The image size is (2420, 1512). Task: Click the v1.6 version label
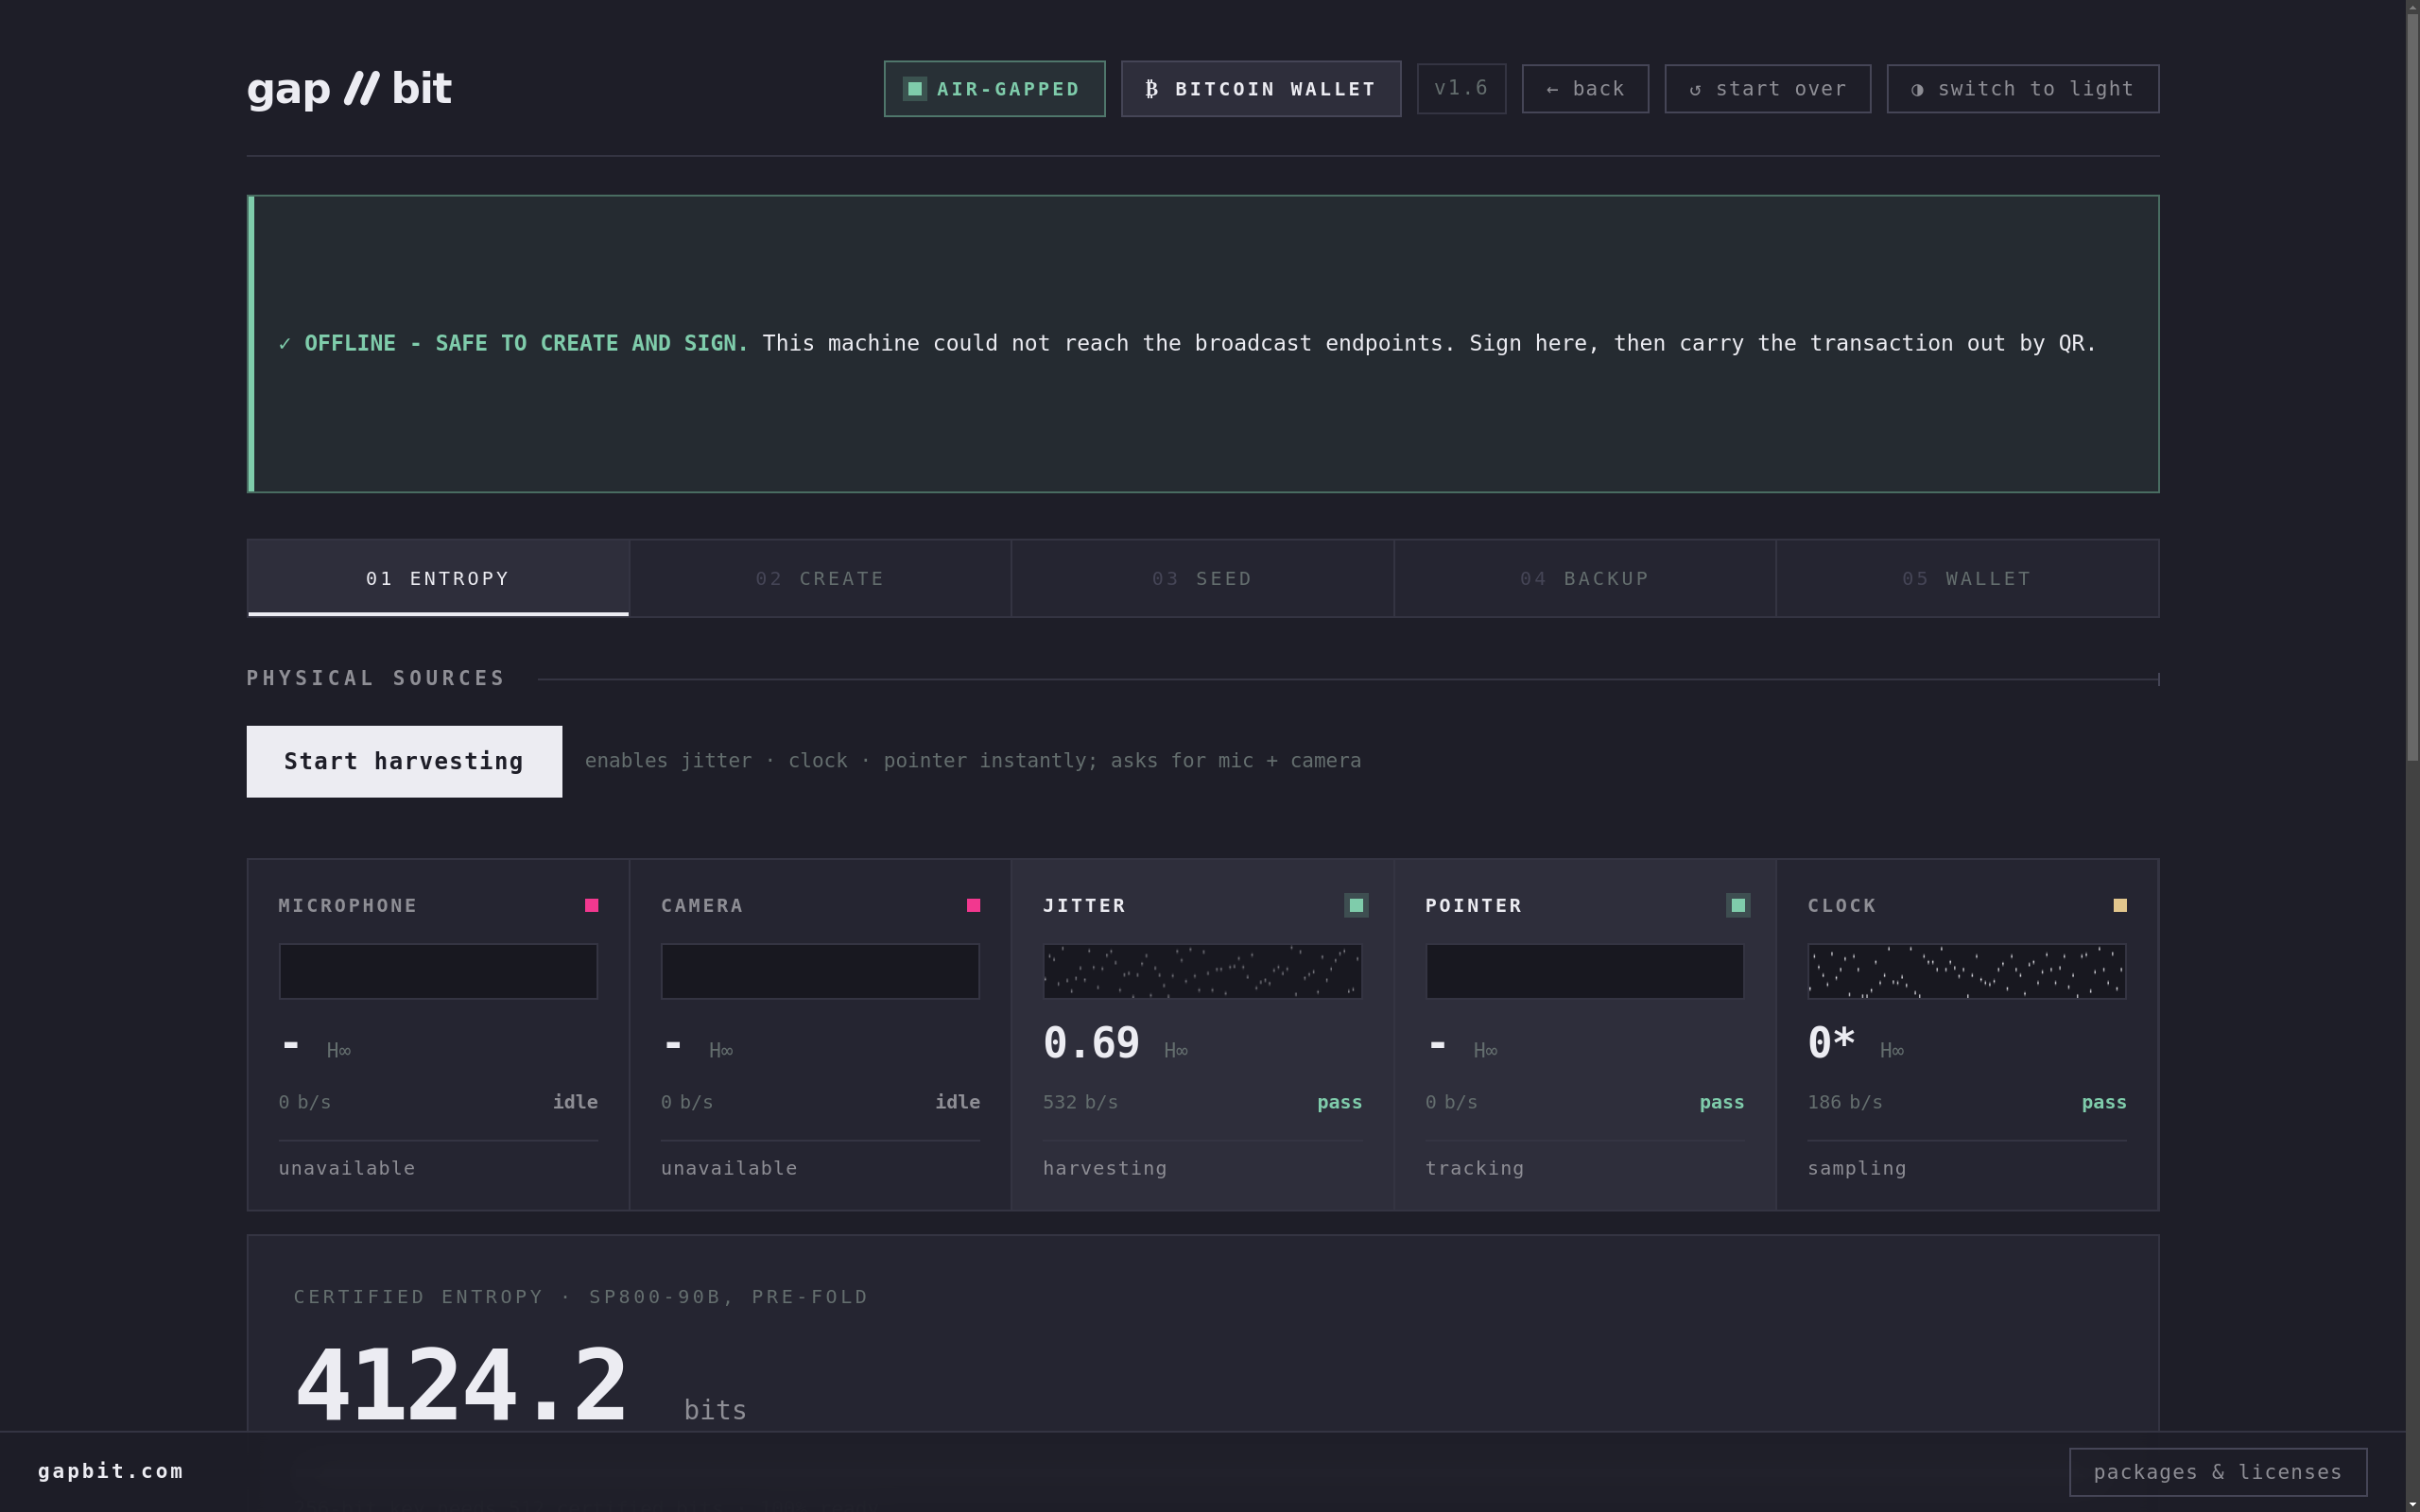(x=1461, y=89)
